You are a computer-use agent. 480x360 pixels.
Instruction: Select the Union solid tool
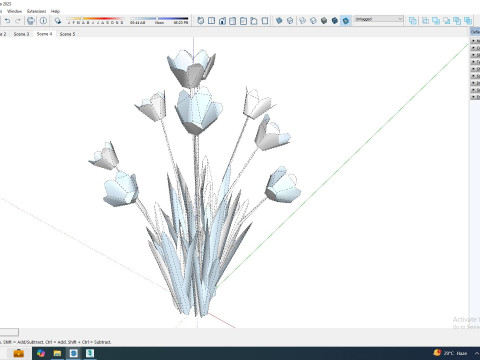[436, 21]
